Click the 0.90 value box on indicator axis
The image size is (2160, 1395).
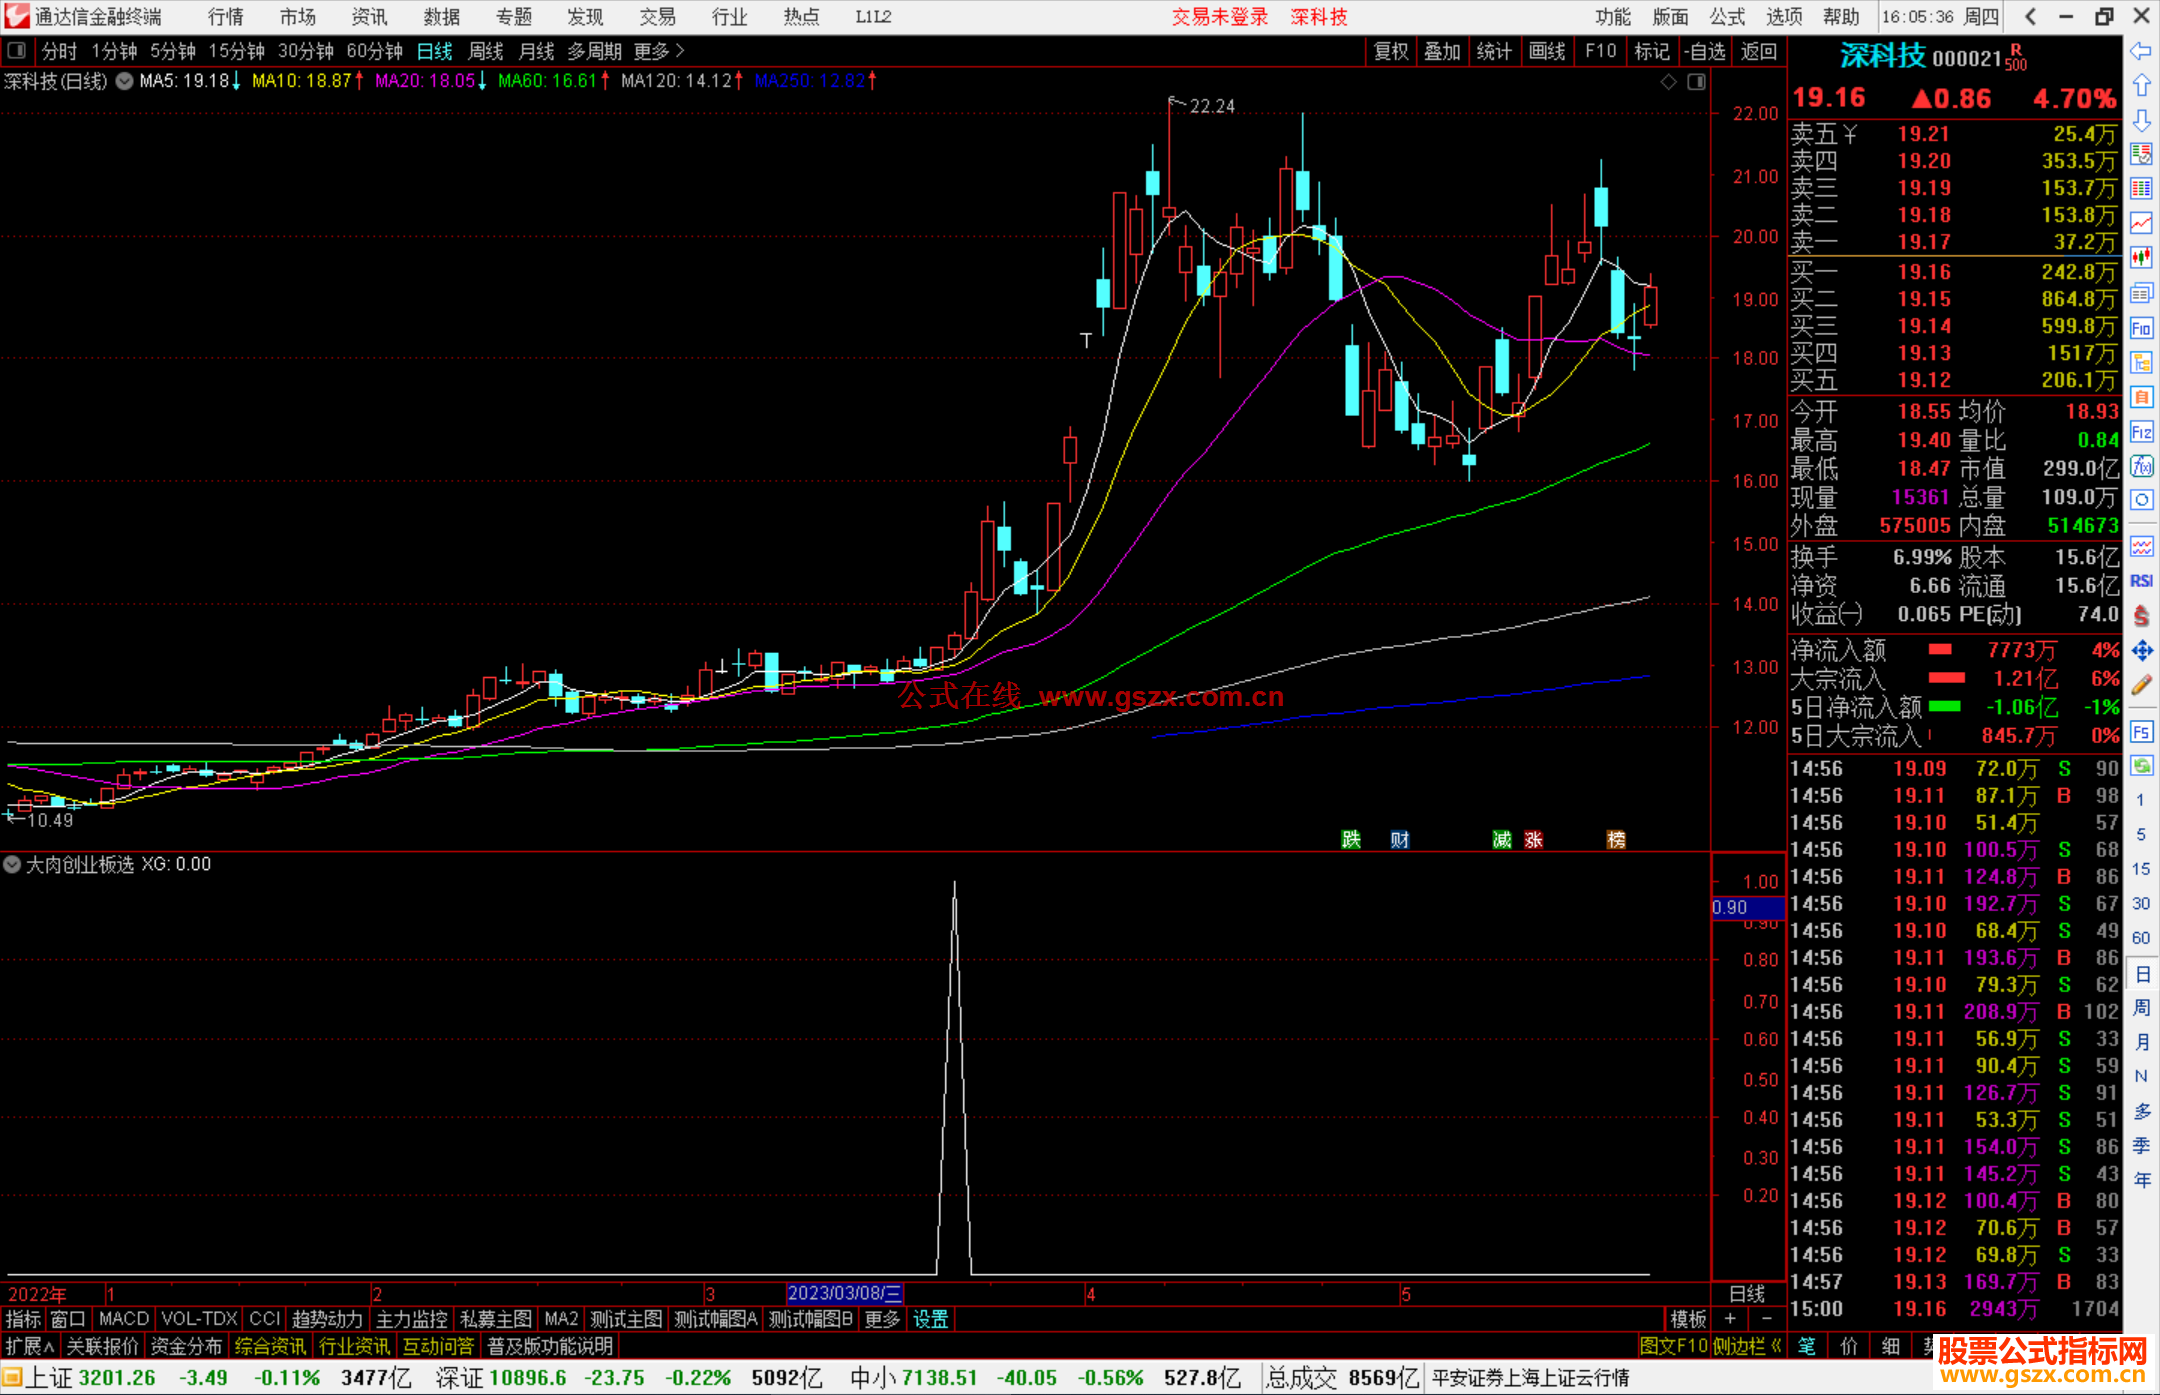1748,908
